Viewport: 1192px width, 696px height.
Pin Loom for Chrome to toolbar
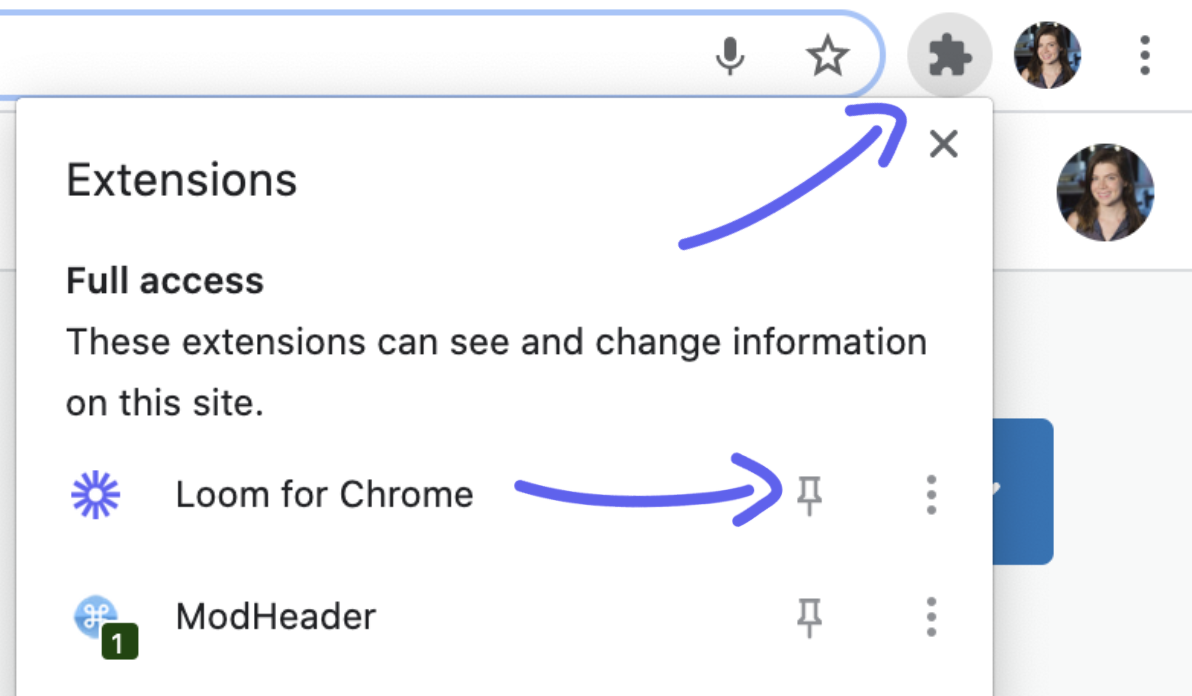pyautogui.click(x=809, y=494)
